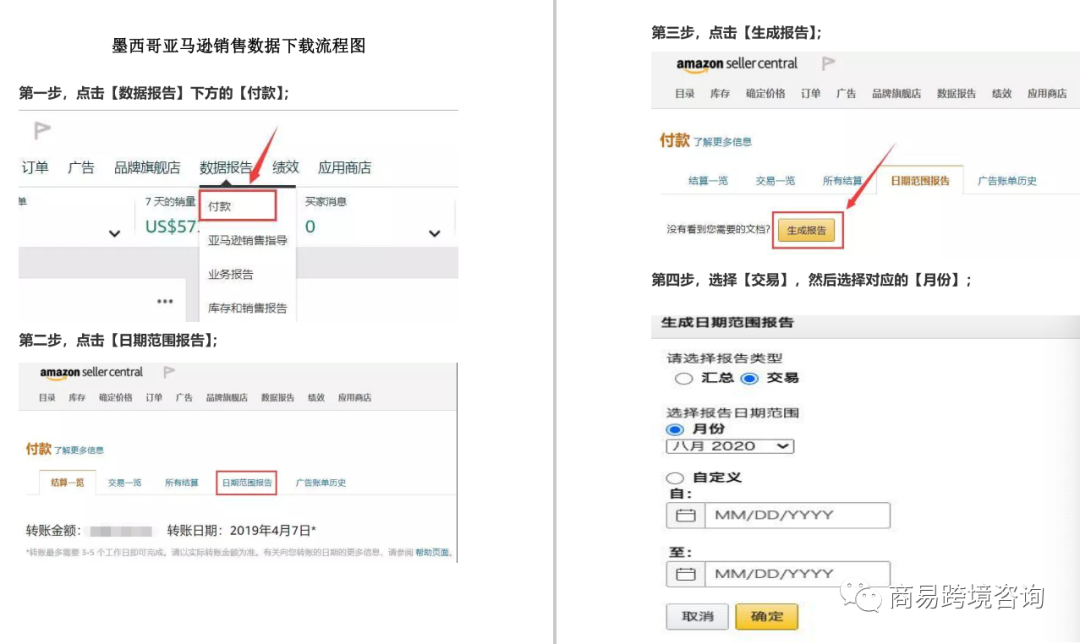Open 库存 in step three navigation

[720, 94]
